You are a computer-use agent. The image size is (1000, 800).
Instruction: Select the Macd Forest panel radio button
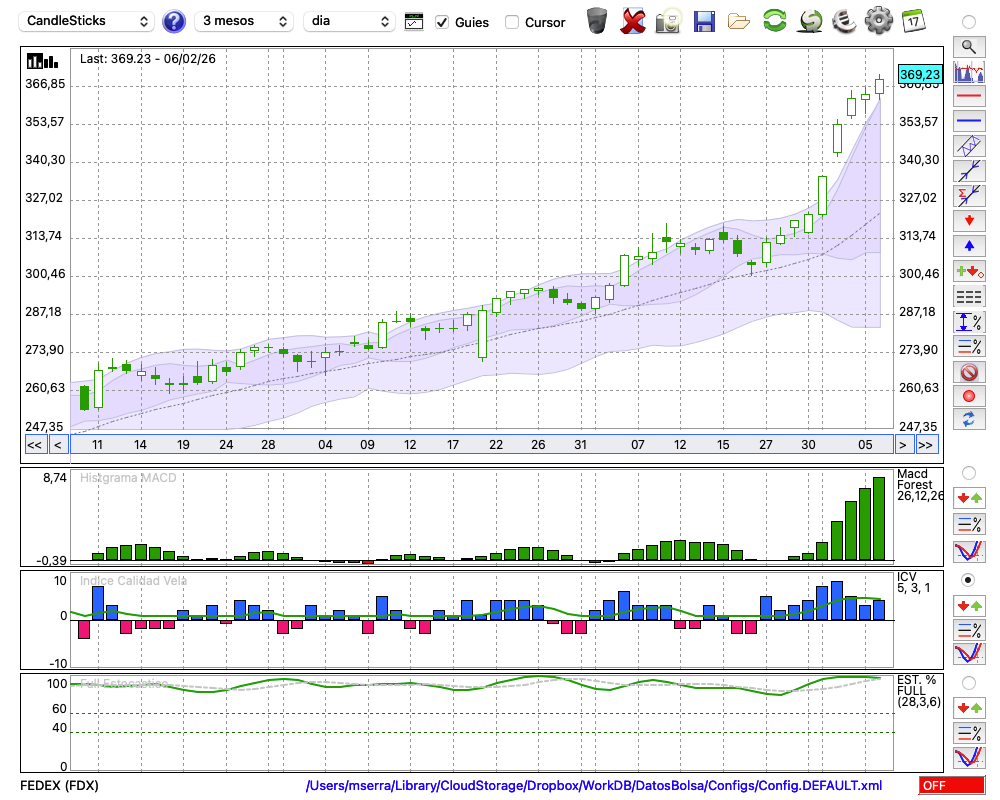click(x=968, y=473)
